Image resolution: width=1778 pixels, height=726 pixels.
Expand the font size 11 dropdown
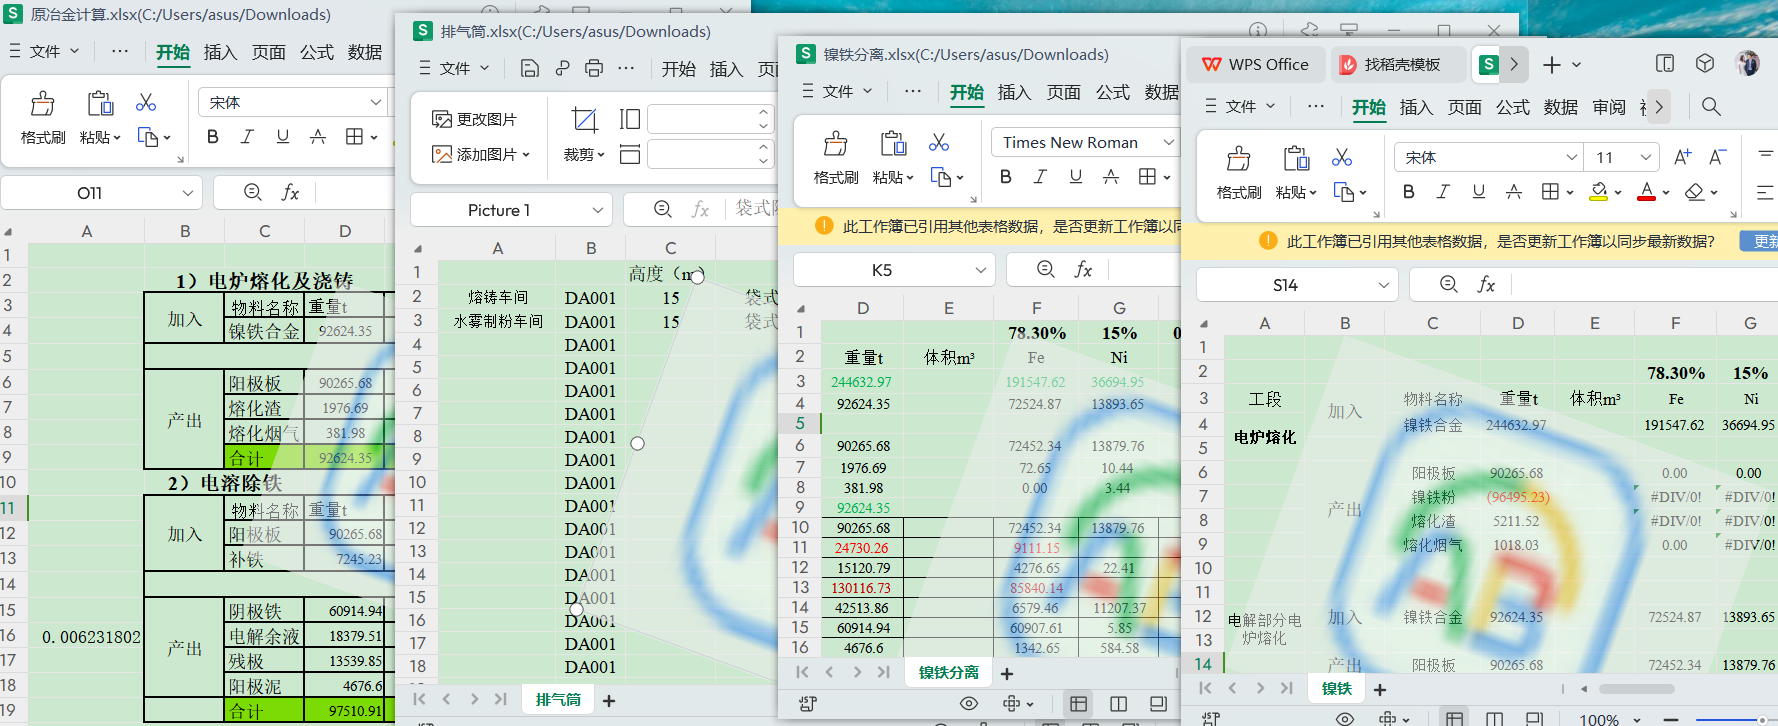1645,157
